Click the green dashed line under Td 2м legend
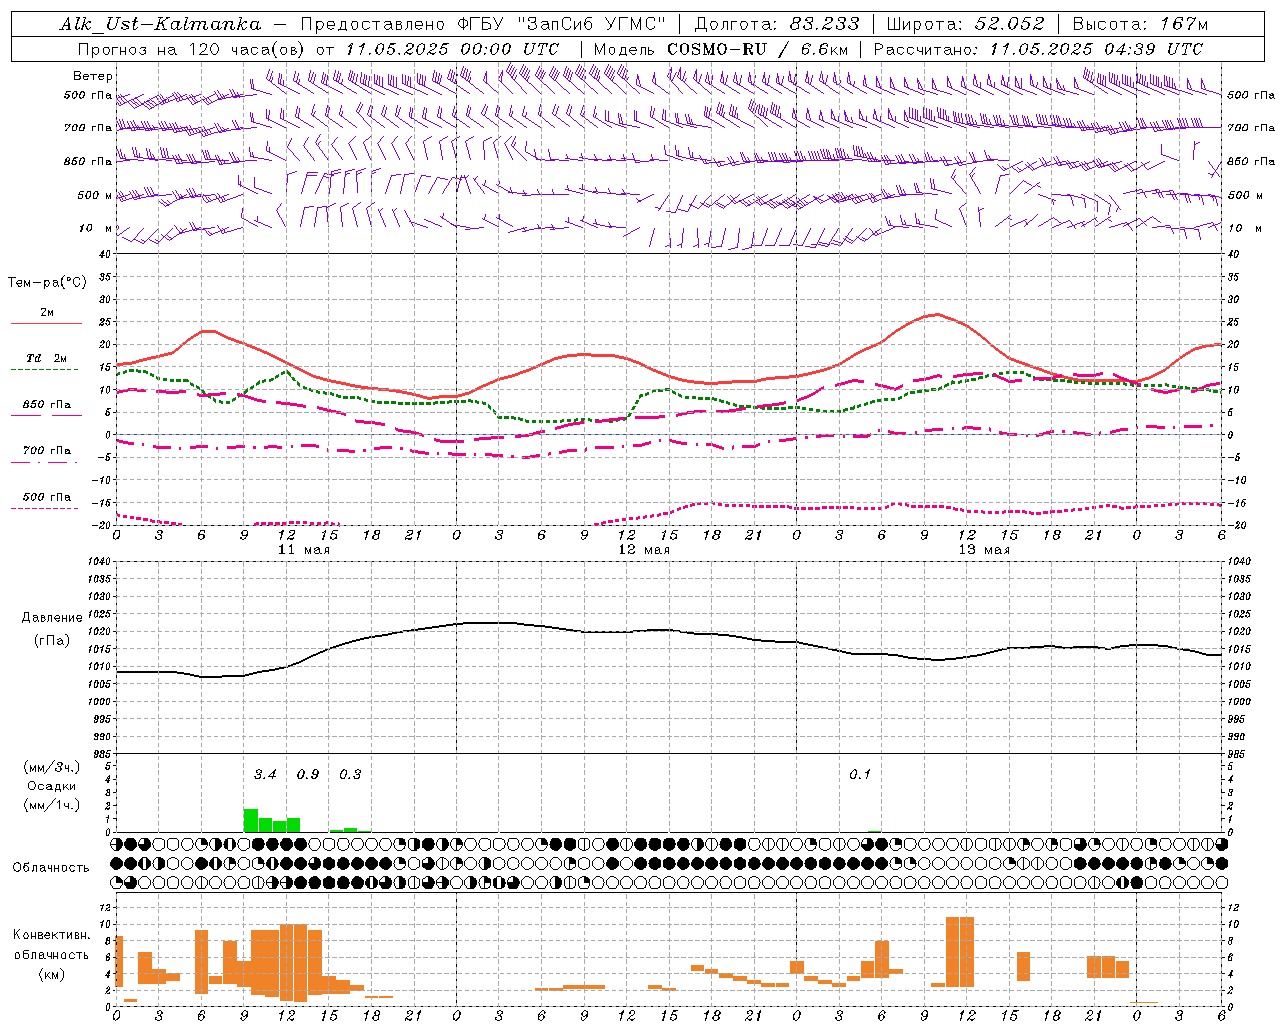The width and height of the screenshot is (1280, 1024). pos(44,370)
